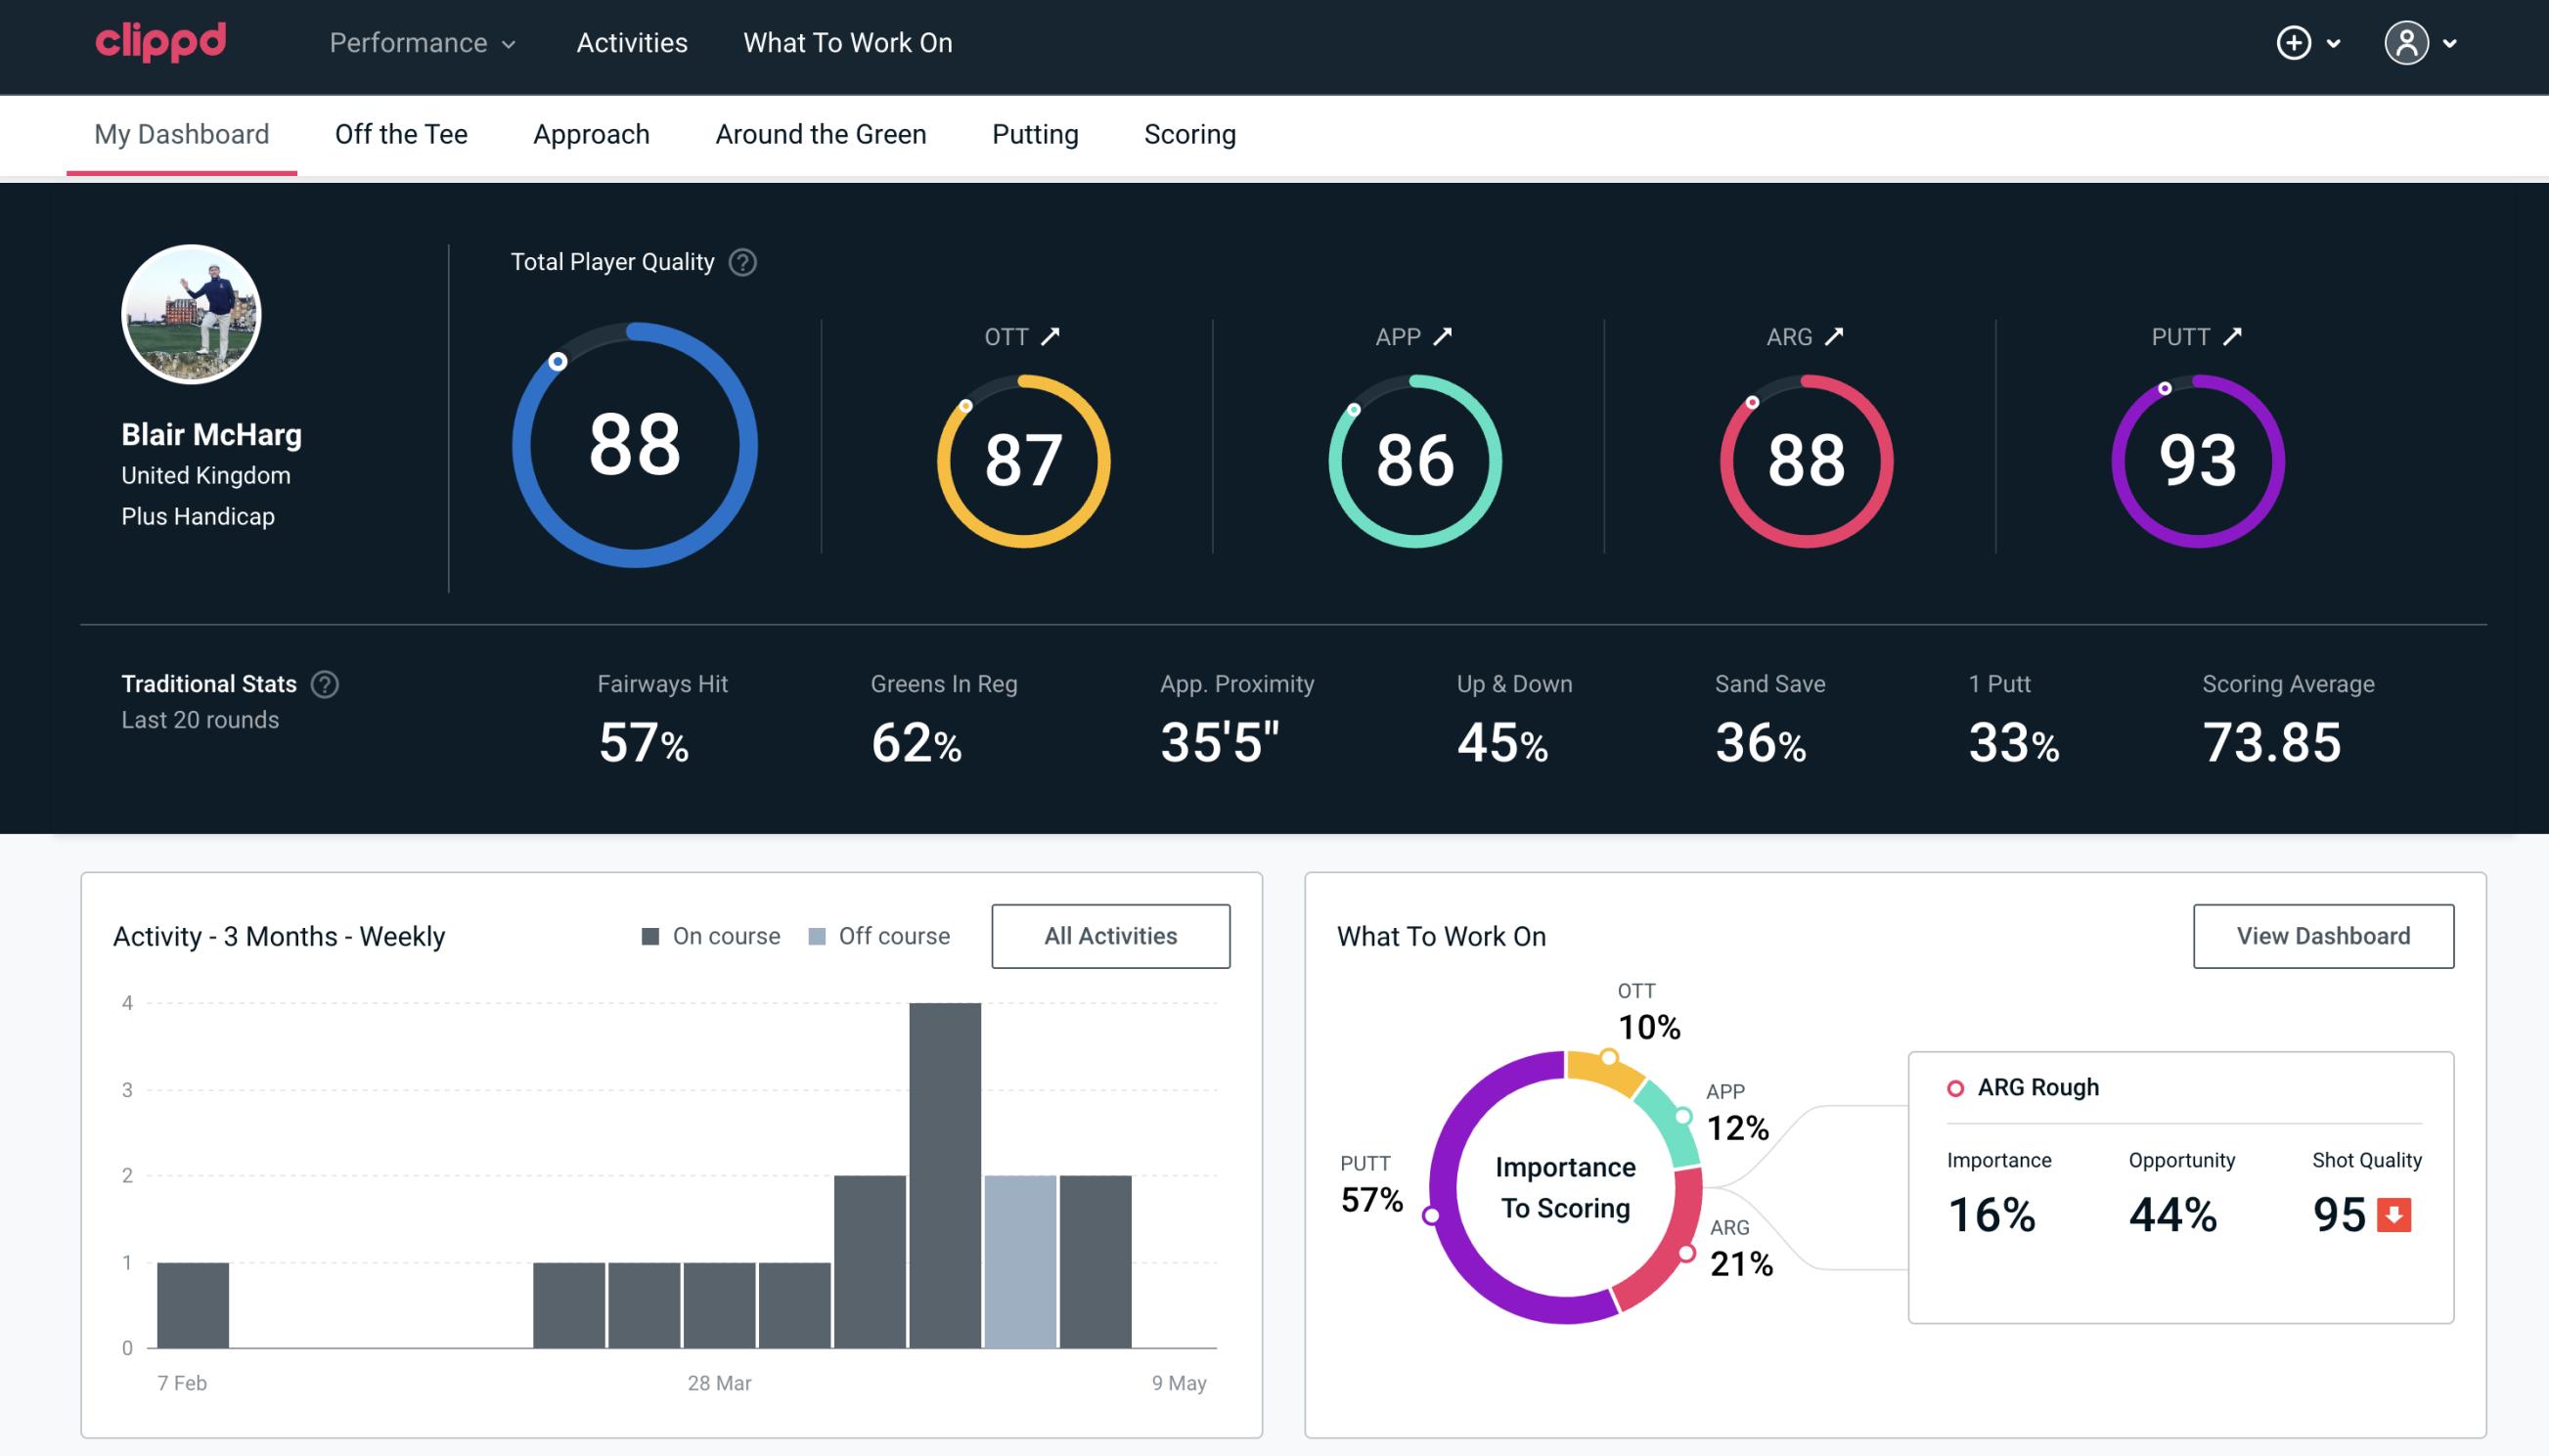The image size is (2549, 1456).
Task: Open the What To Work On page
Action: (x=847, y=44)
